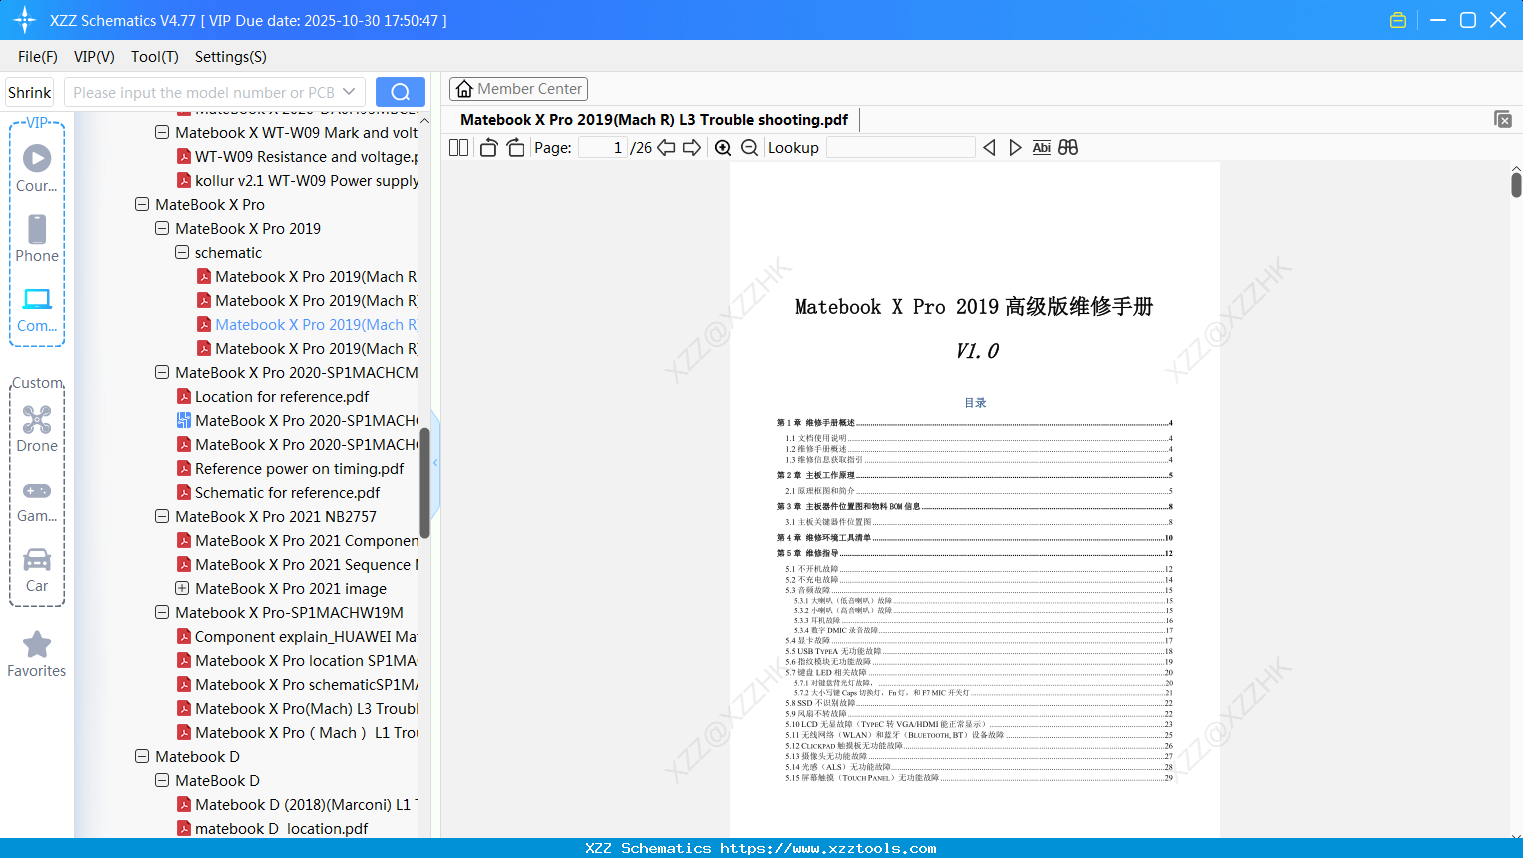Screen dimensions: 1523x858
Task: Find the previous lookup match with the left triangle
Action: click(x=989, y=148)
